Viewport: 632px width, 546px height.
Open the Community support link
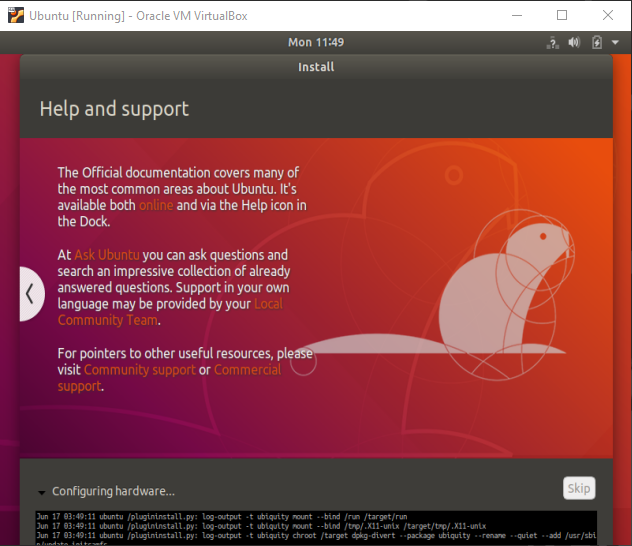pos(139,370)
